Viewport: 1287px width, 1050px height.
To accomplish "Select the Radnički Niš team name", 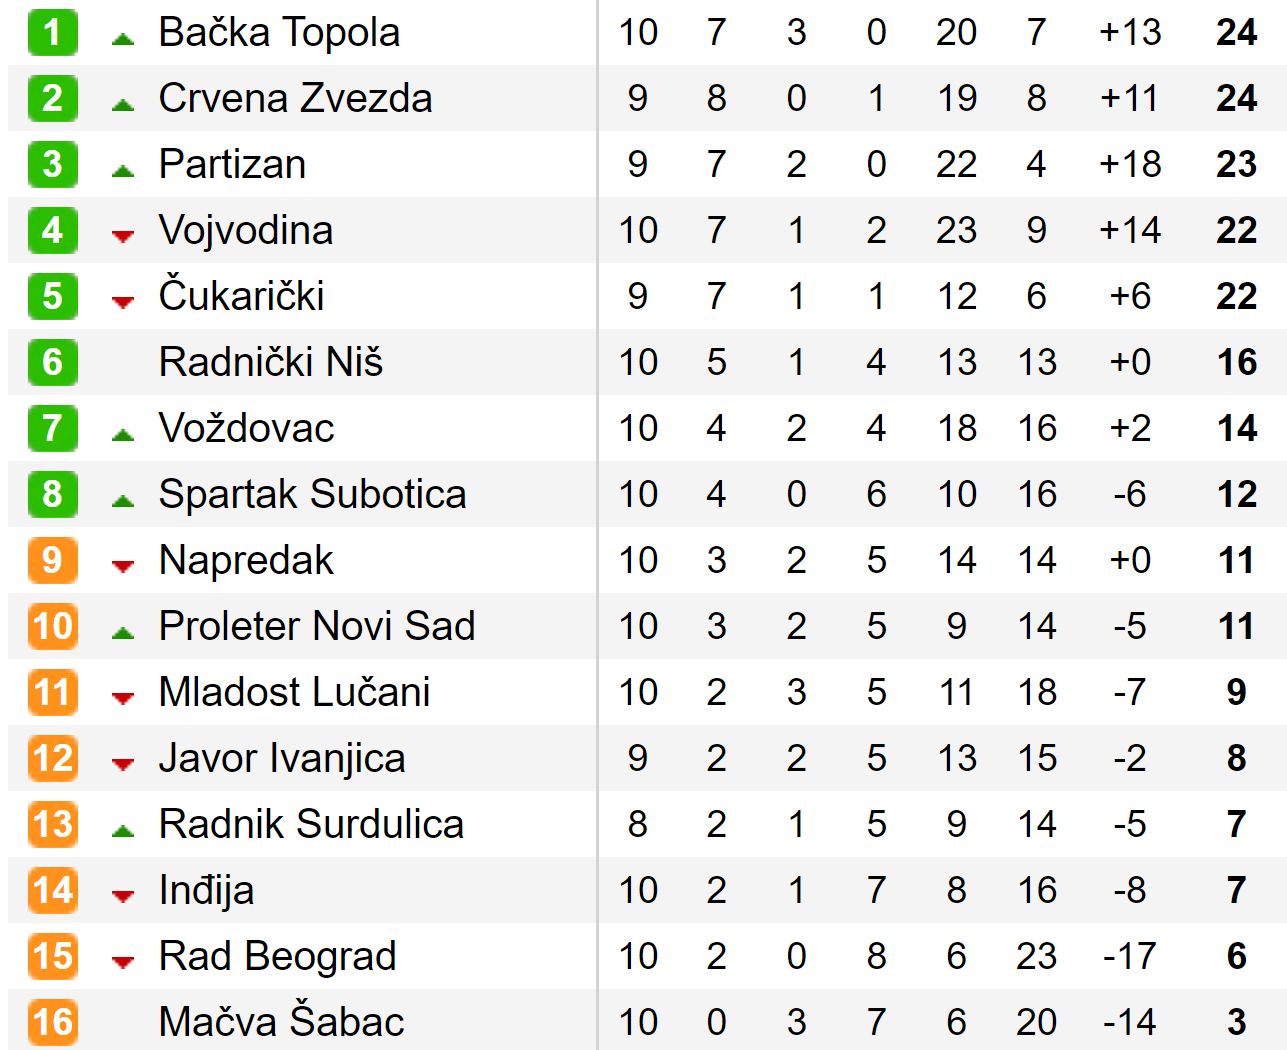I will pyautogui.click(x=271, y=362).
